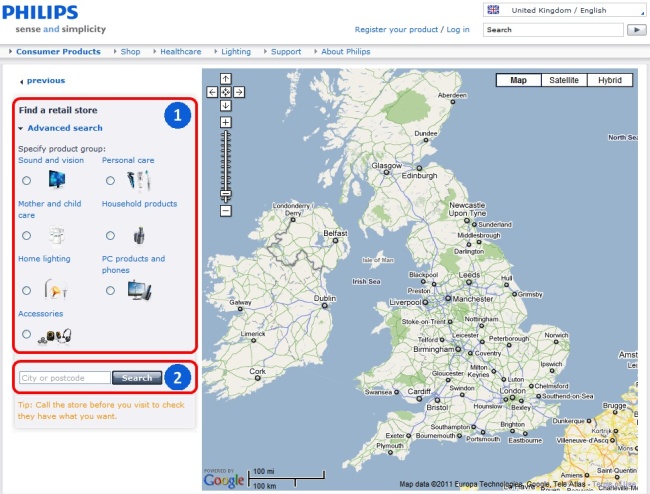The width and height of the screenshot is (650, 494).
Task: Open the Support menu
Action: pos(286,51)
